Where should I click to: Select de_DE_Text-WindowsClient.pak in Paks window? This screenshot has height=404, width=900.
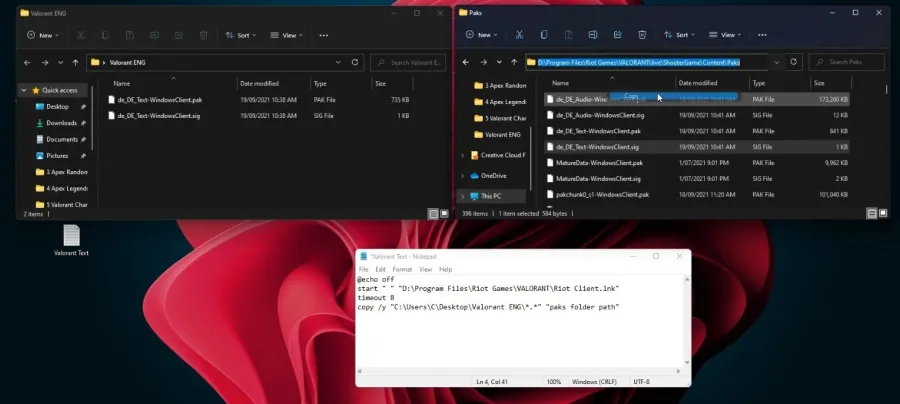(697, 131)
